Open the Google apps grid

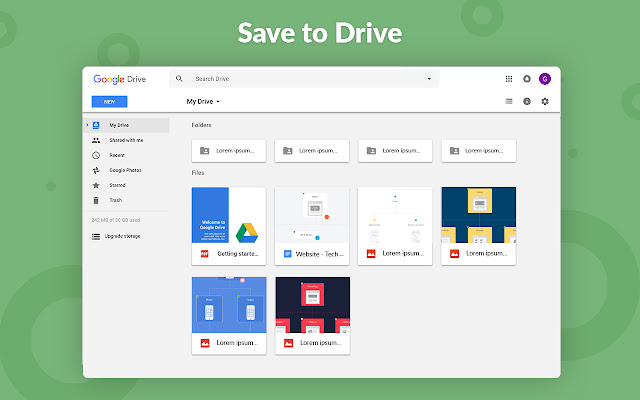pos(509,79)
